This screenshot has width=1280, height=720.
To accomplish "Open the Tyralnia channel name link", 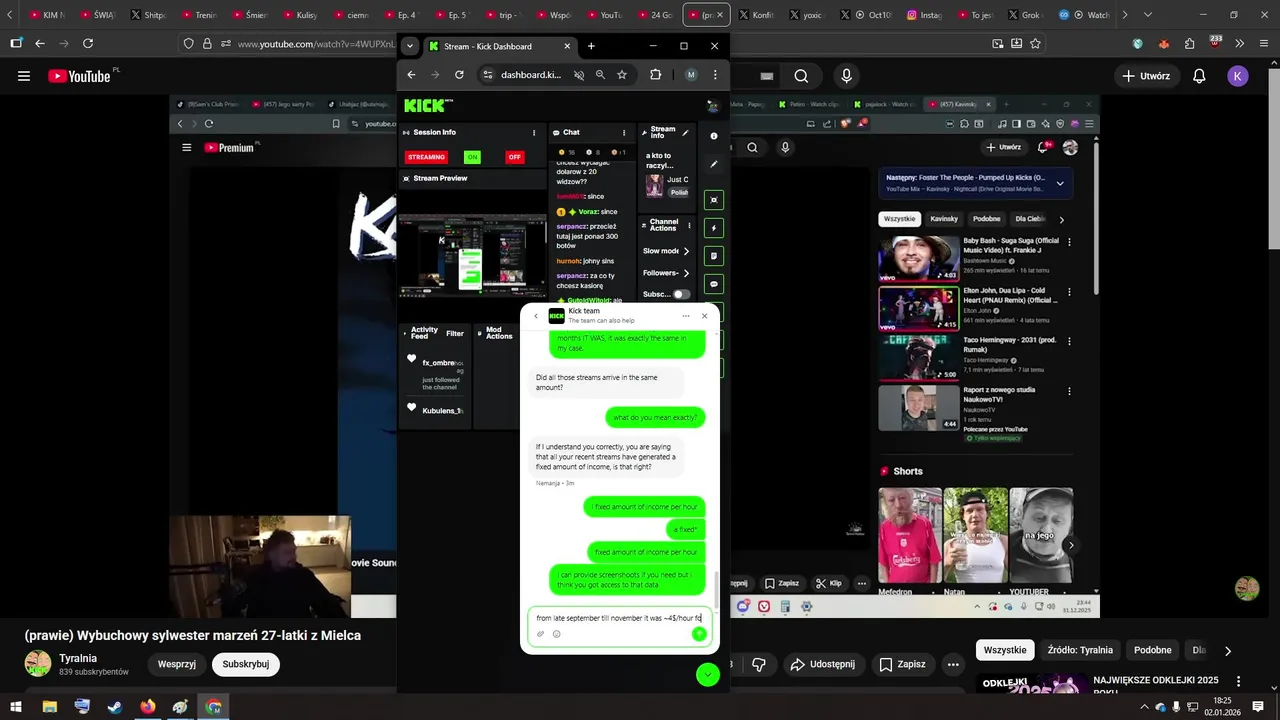I will [x=78, y=658].
